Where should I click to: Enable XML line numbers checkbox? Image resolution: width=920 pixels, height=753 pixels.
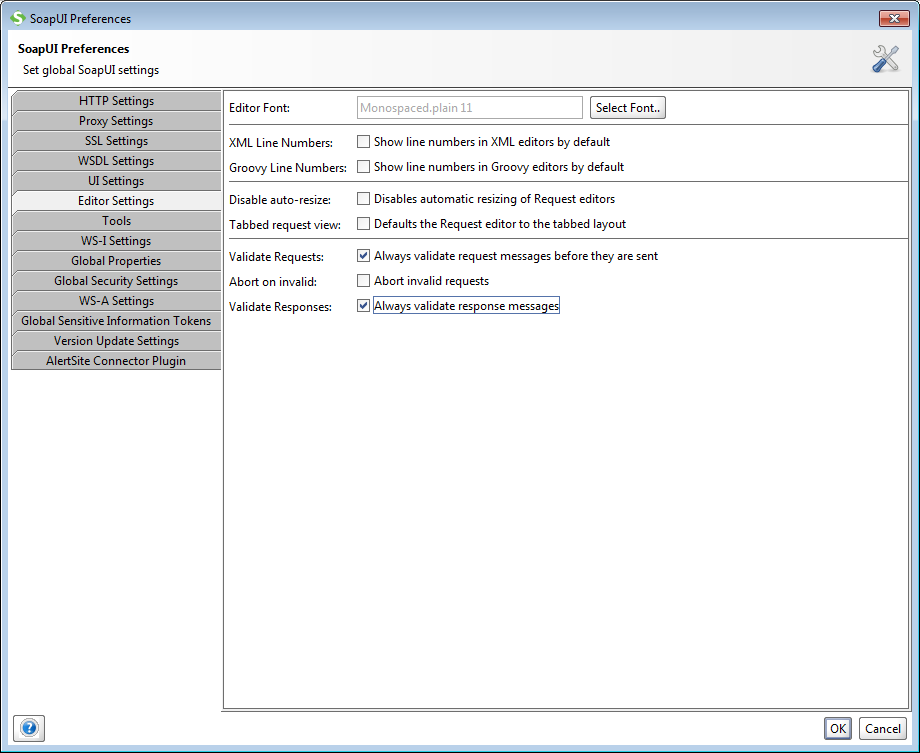[x=364, y=142]
